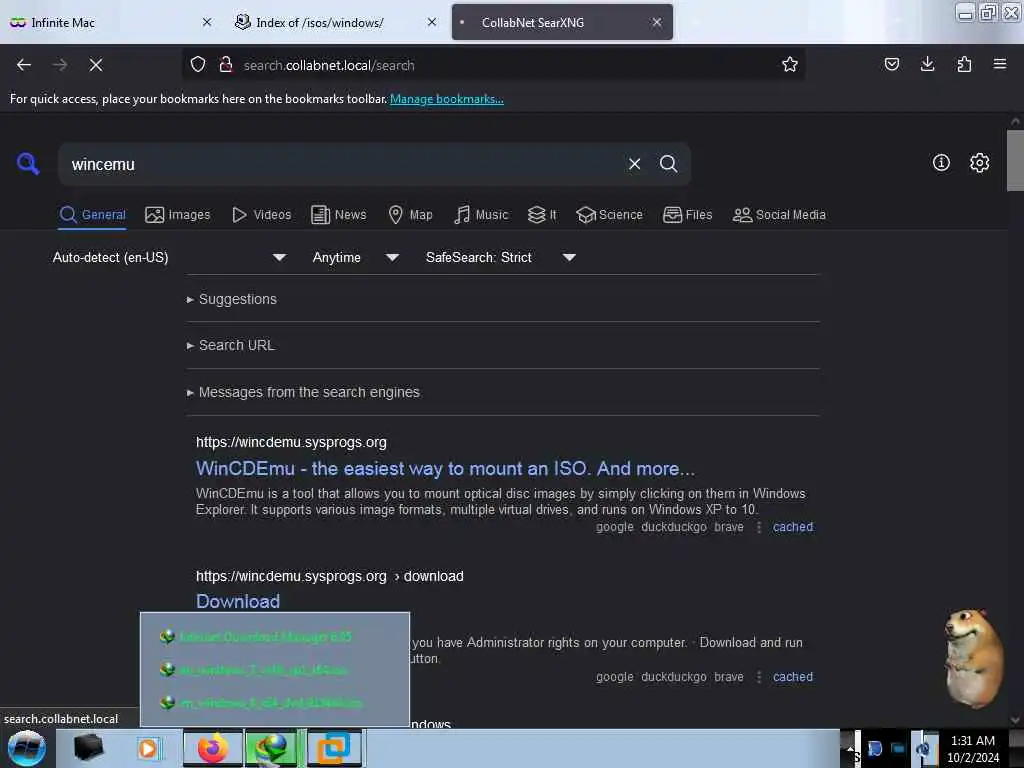The height and width of the screenshot is (768, 1024).
Task: Open the SearXNG about info icon
Action: click(x=941, y=163)
